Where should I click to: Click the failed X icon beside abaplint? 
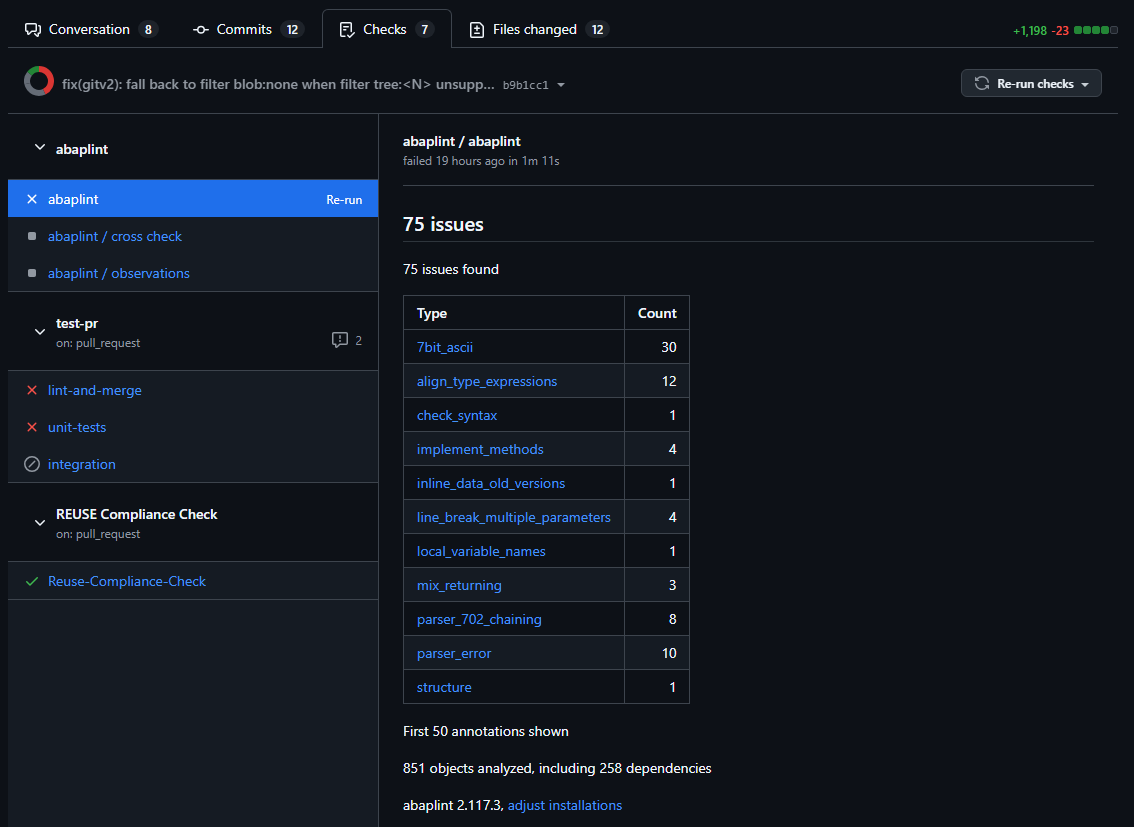click(x=32, y=199)
